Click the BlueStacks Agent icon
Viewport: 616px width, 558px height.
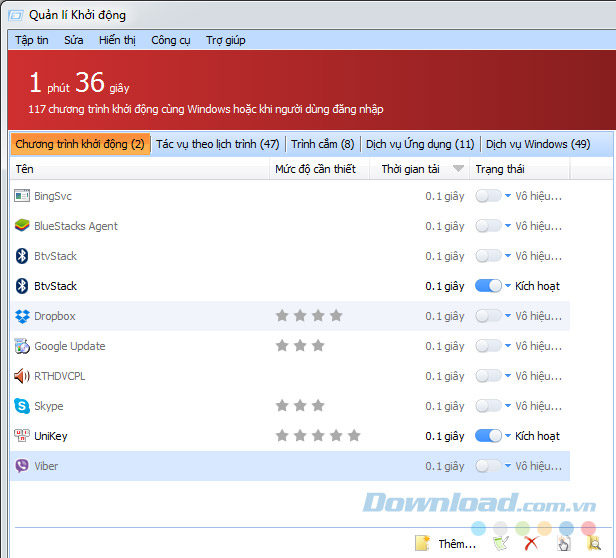coord(22,226)
